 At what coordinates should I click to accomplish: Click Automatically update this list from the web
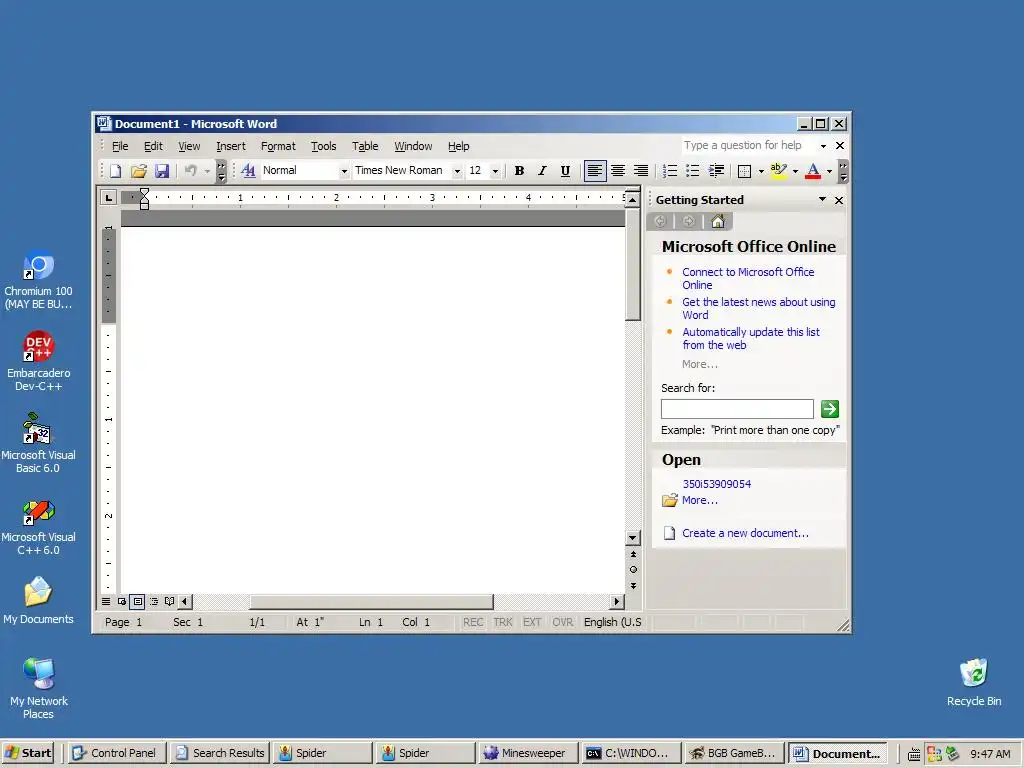(x=750, y=338)
